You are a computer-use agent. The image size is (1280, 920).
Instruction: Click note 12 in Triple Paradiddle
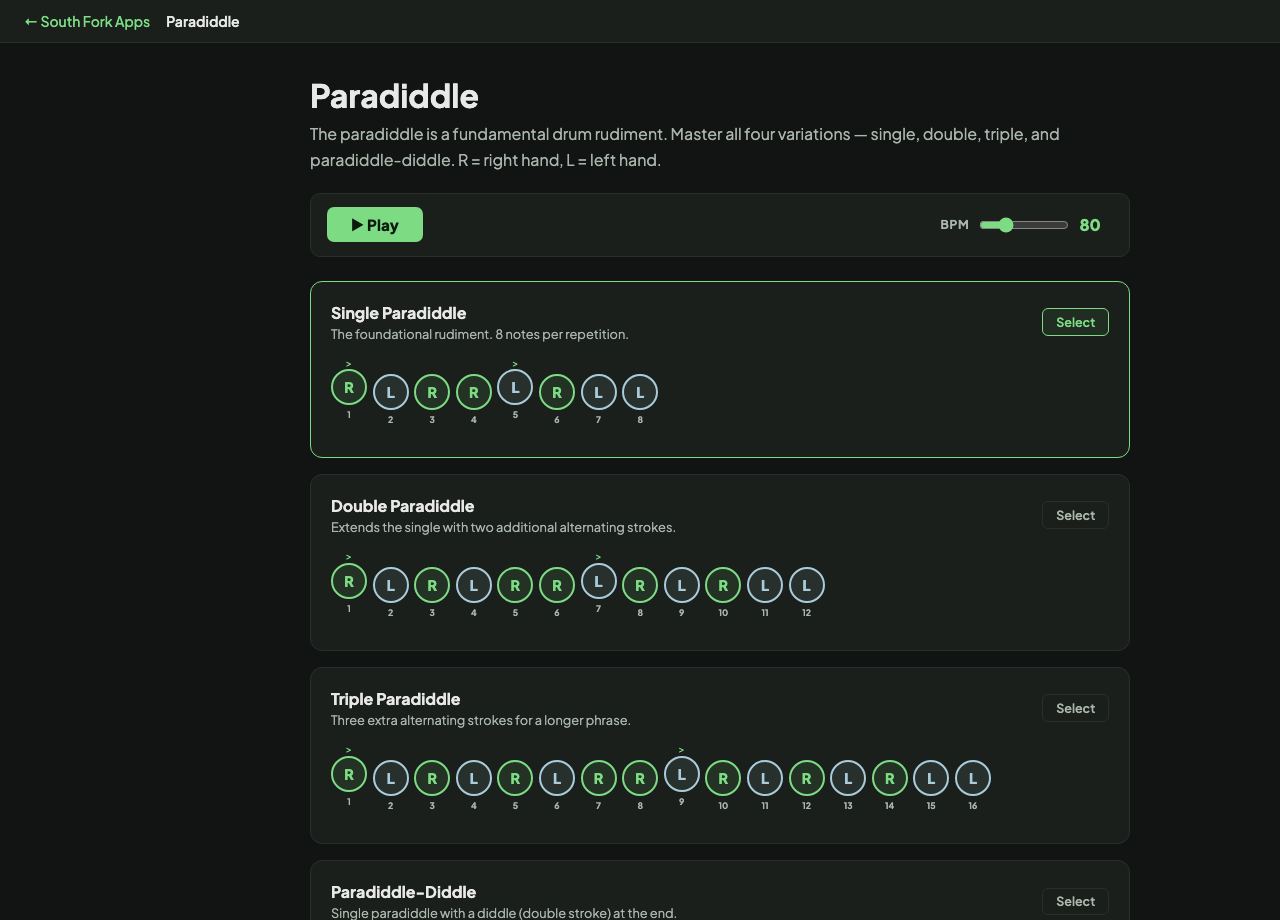click(806, 778)
